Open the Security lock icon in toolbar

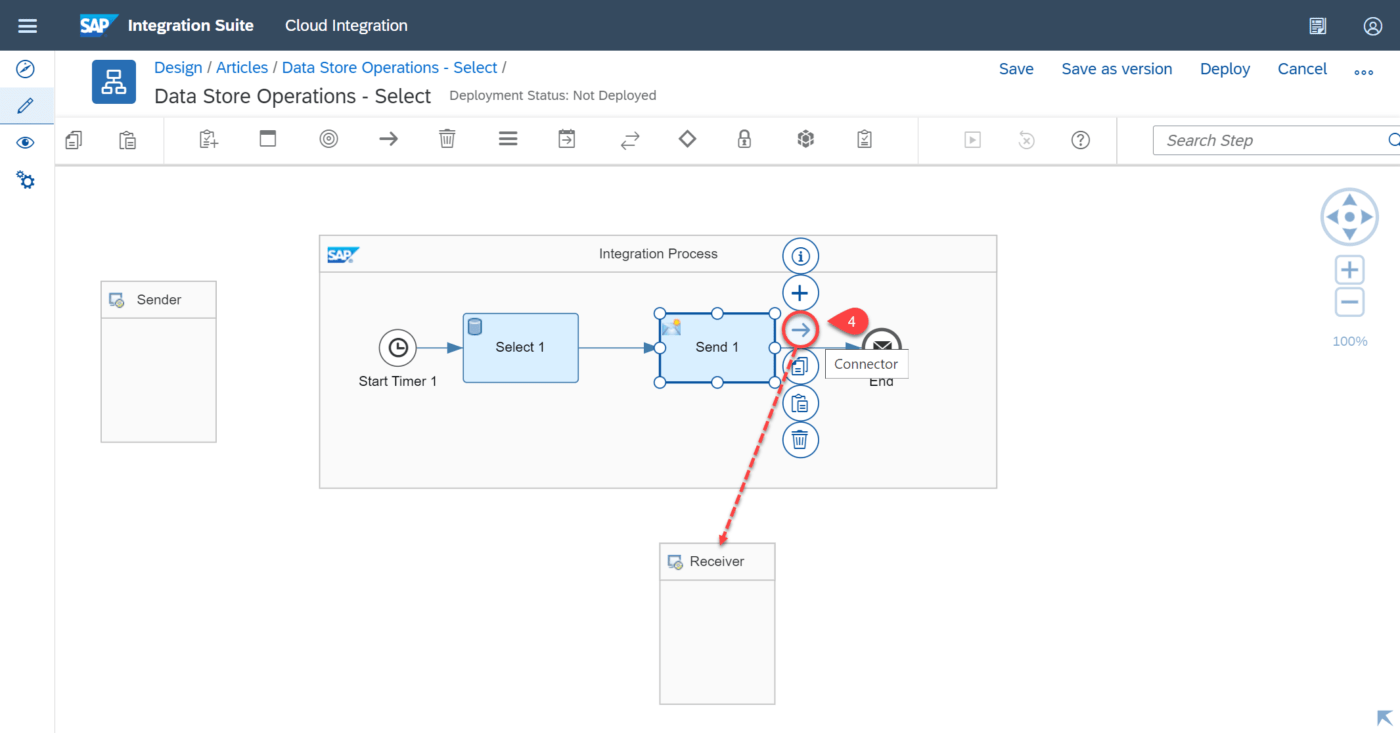click(744, 139)
